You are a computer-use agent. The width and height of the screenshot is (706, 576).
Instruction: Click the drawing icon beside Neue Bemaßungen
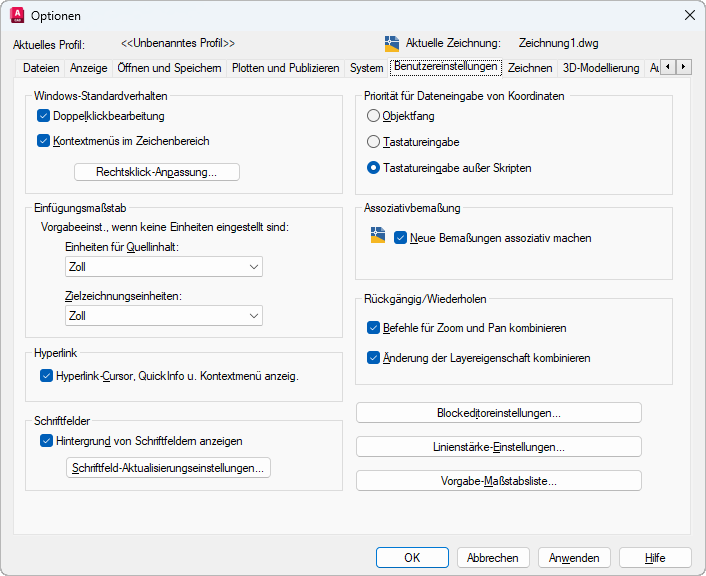coord(377,236)
